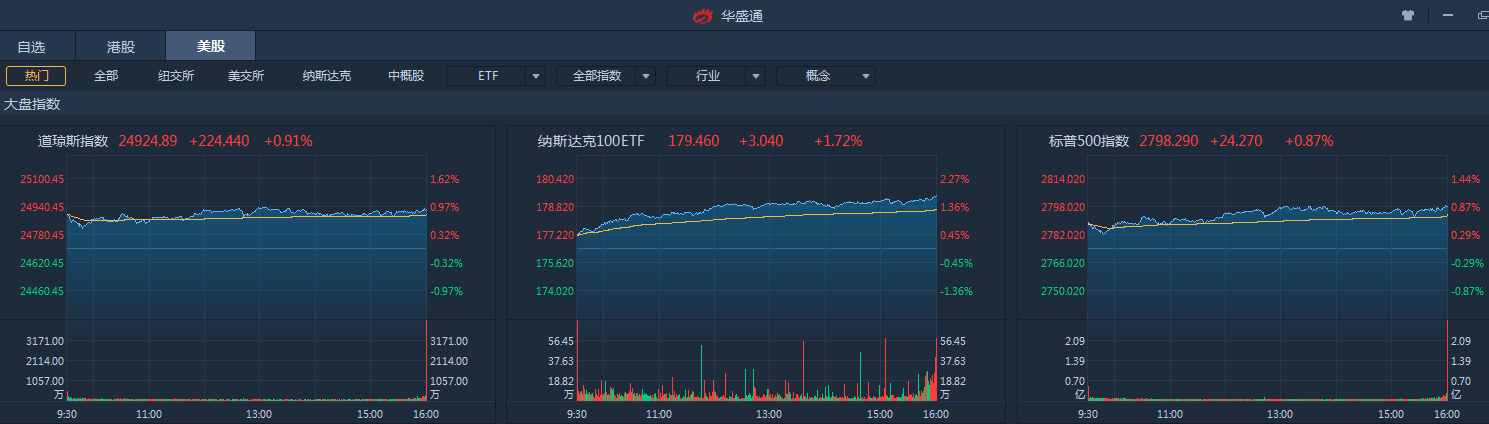Click the Dow Jones volume bar chart

coord(246,361)
